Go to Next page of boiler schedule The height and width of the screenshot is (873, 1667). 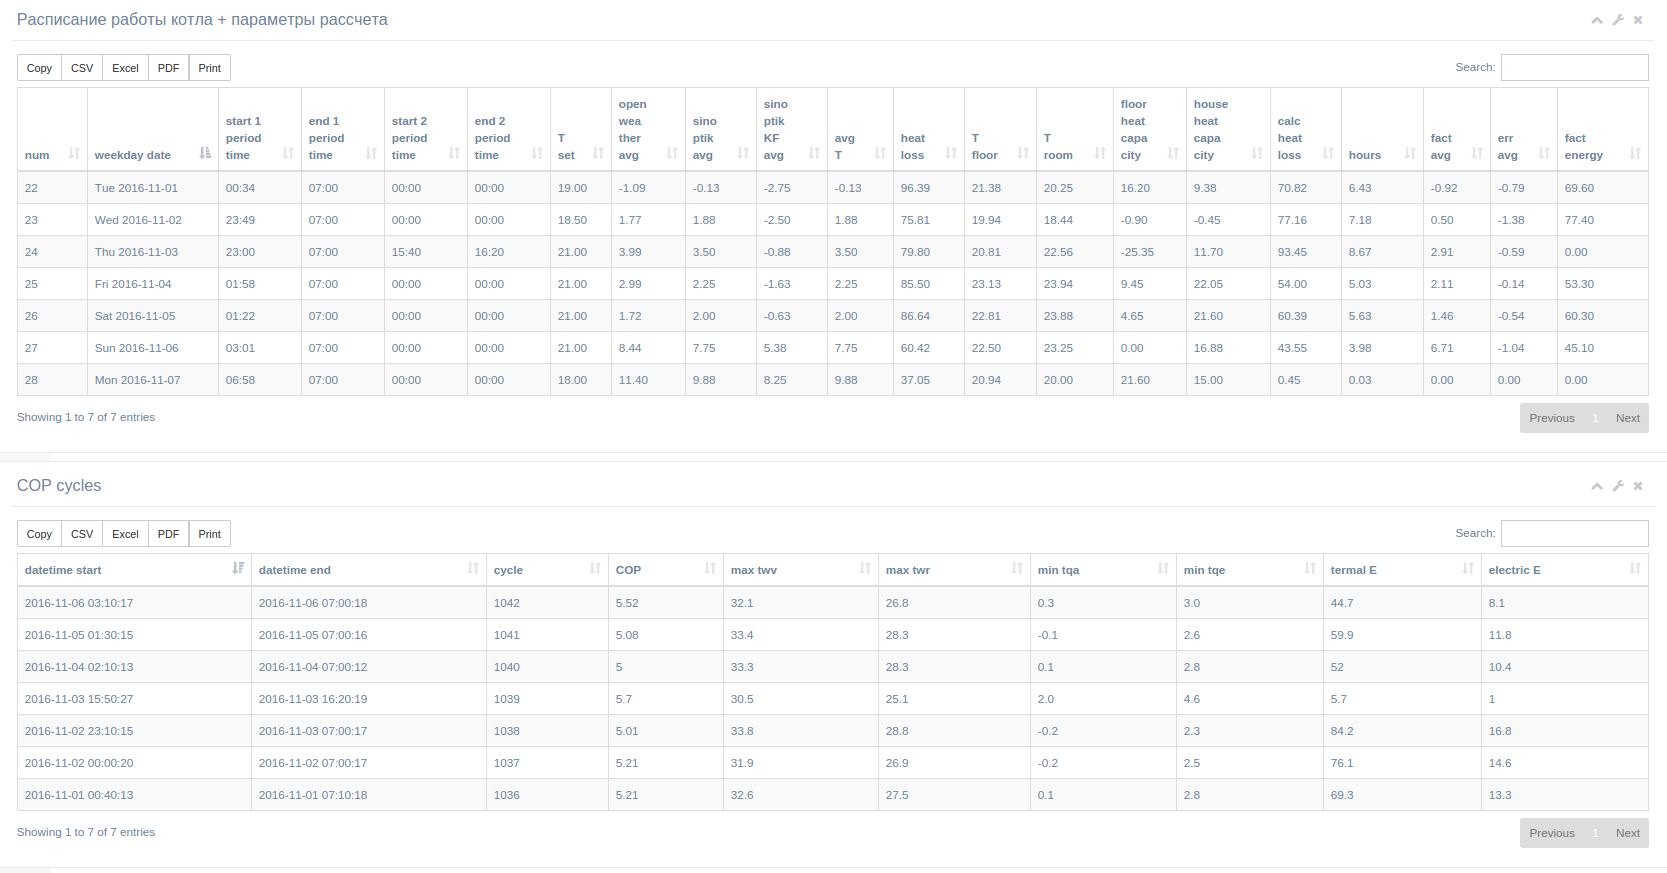[x=1627, y=418]
